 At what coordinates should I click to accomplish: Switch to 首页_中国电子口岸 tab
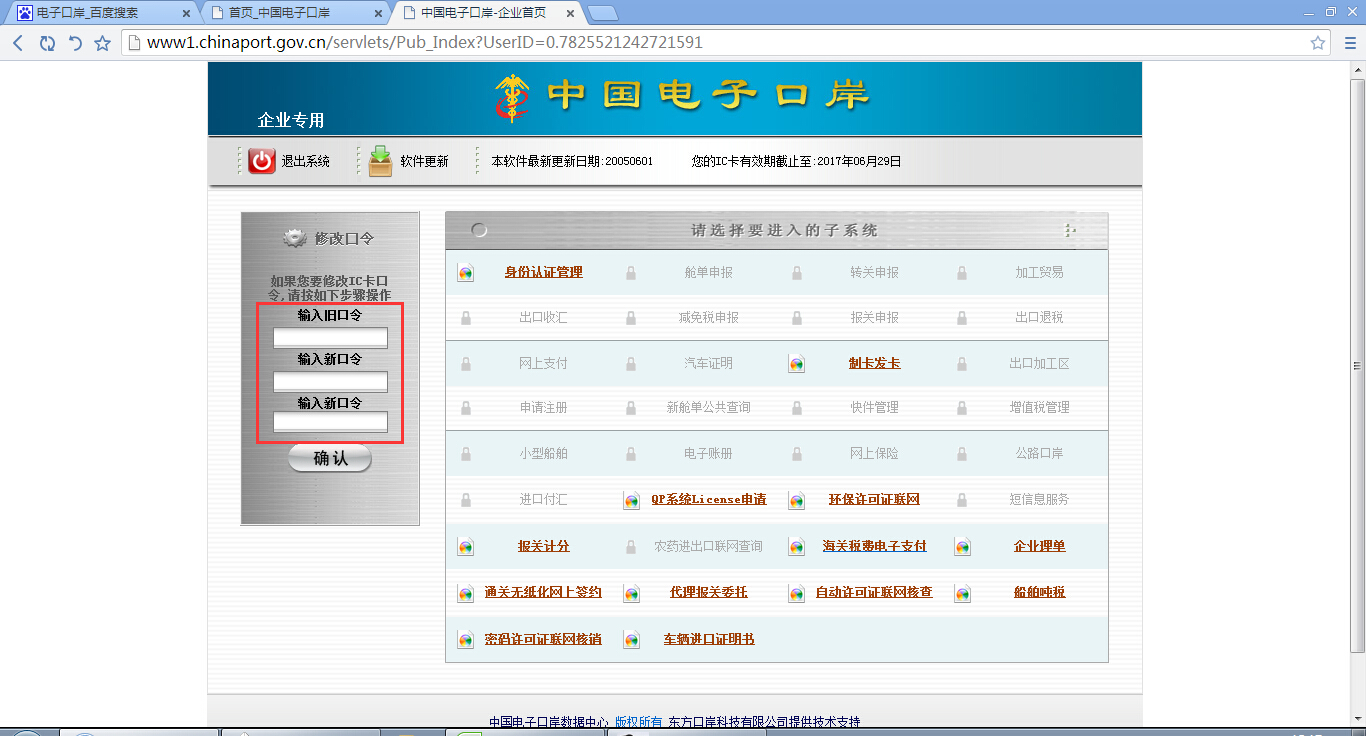(295, 13)
